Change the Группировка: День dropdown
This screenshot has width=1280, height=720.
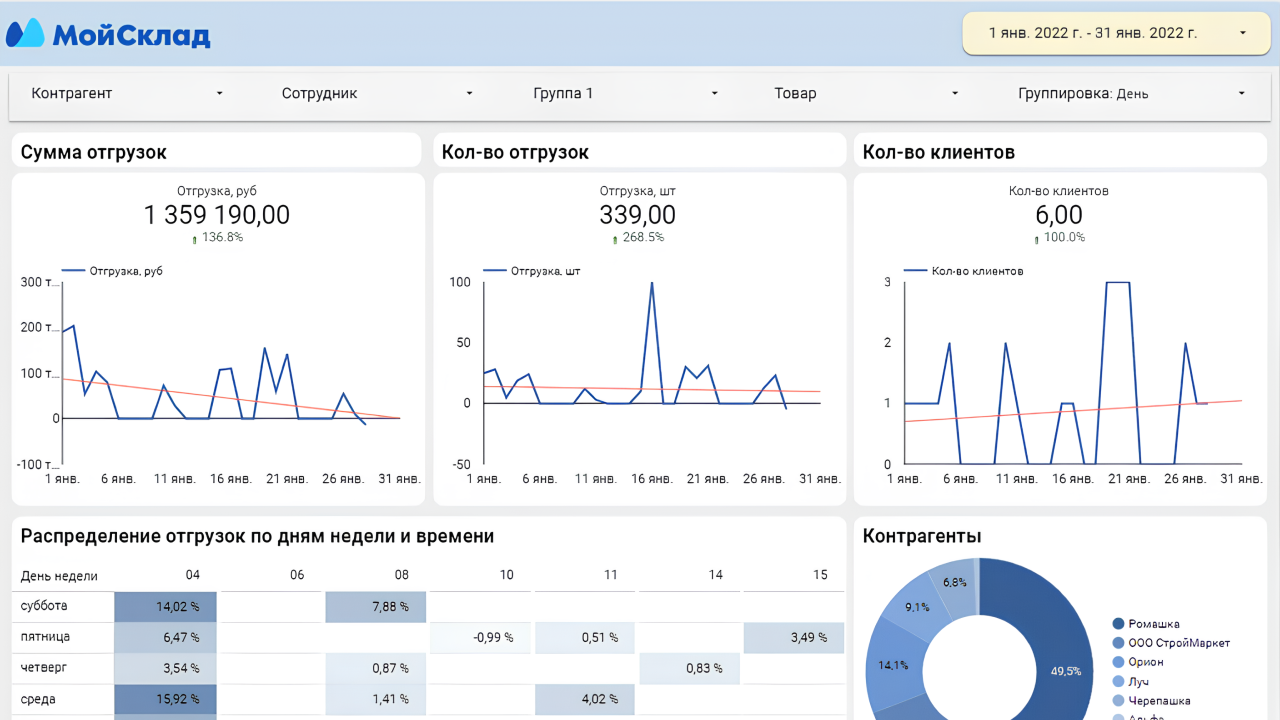point(1132,93)
